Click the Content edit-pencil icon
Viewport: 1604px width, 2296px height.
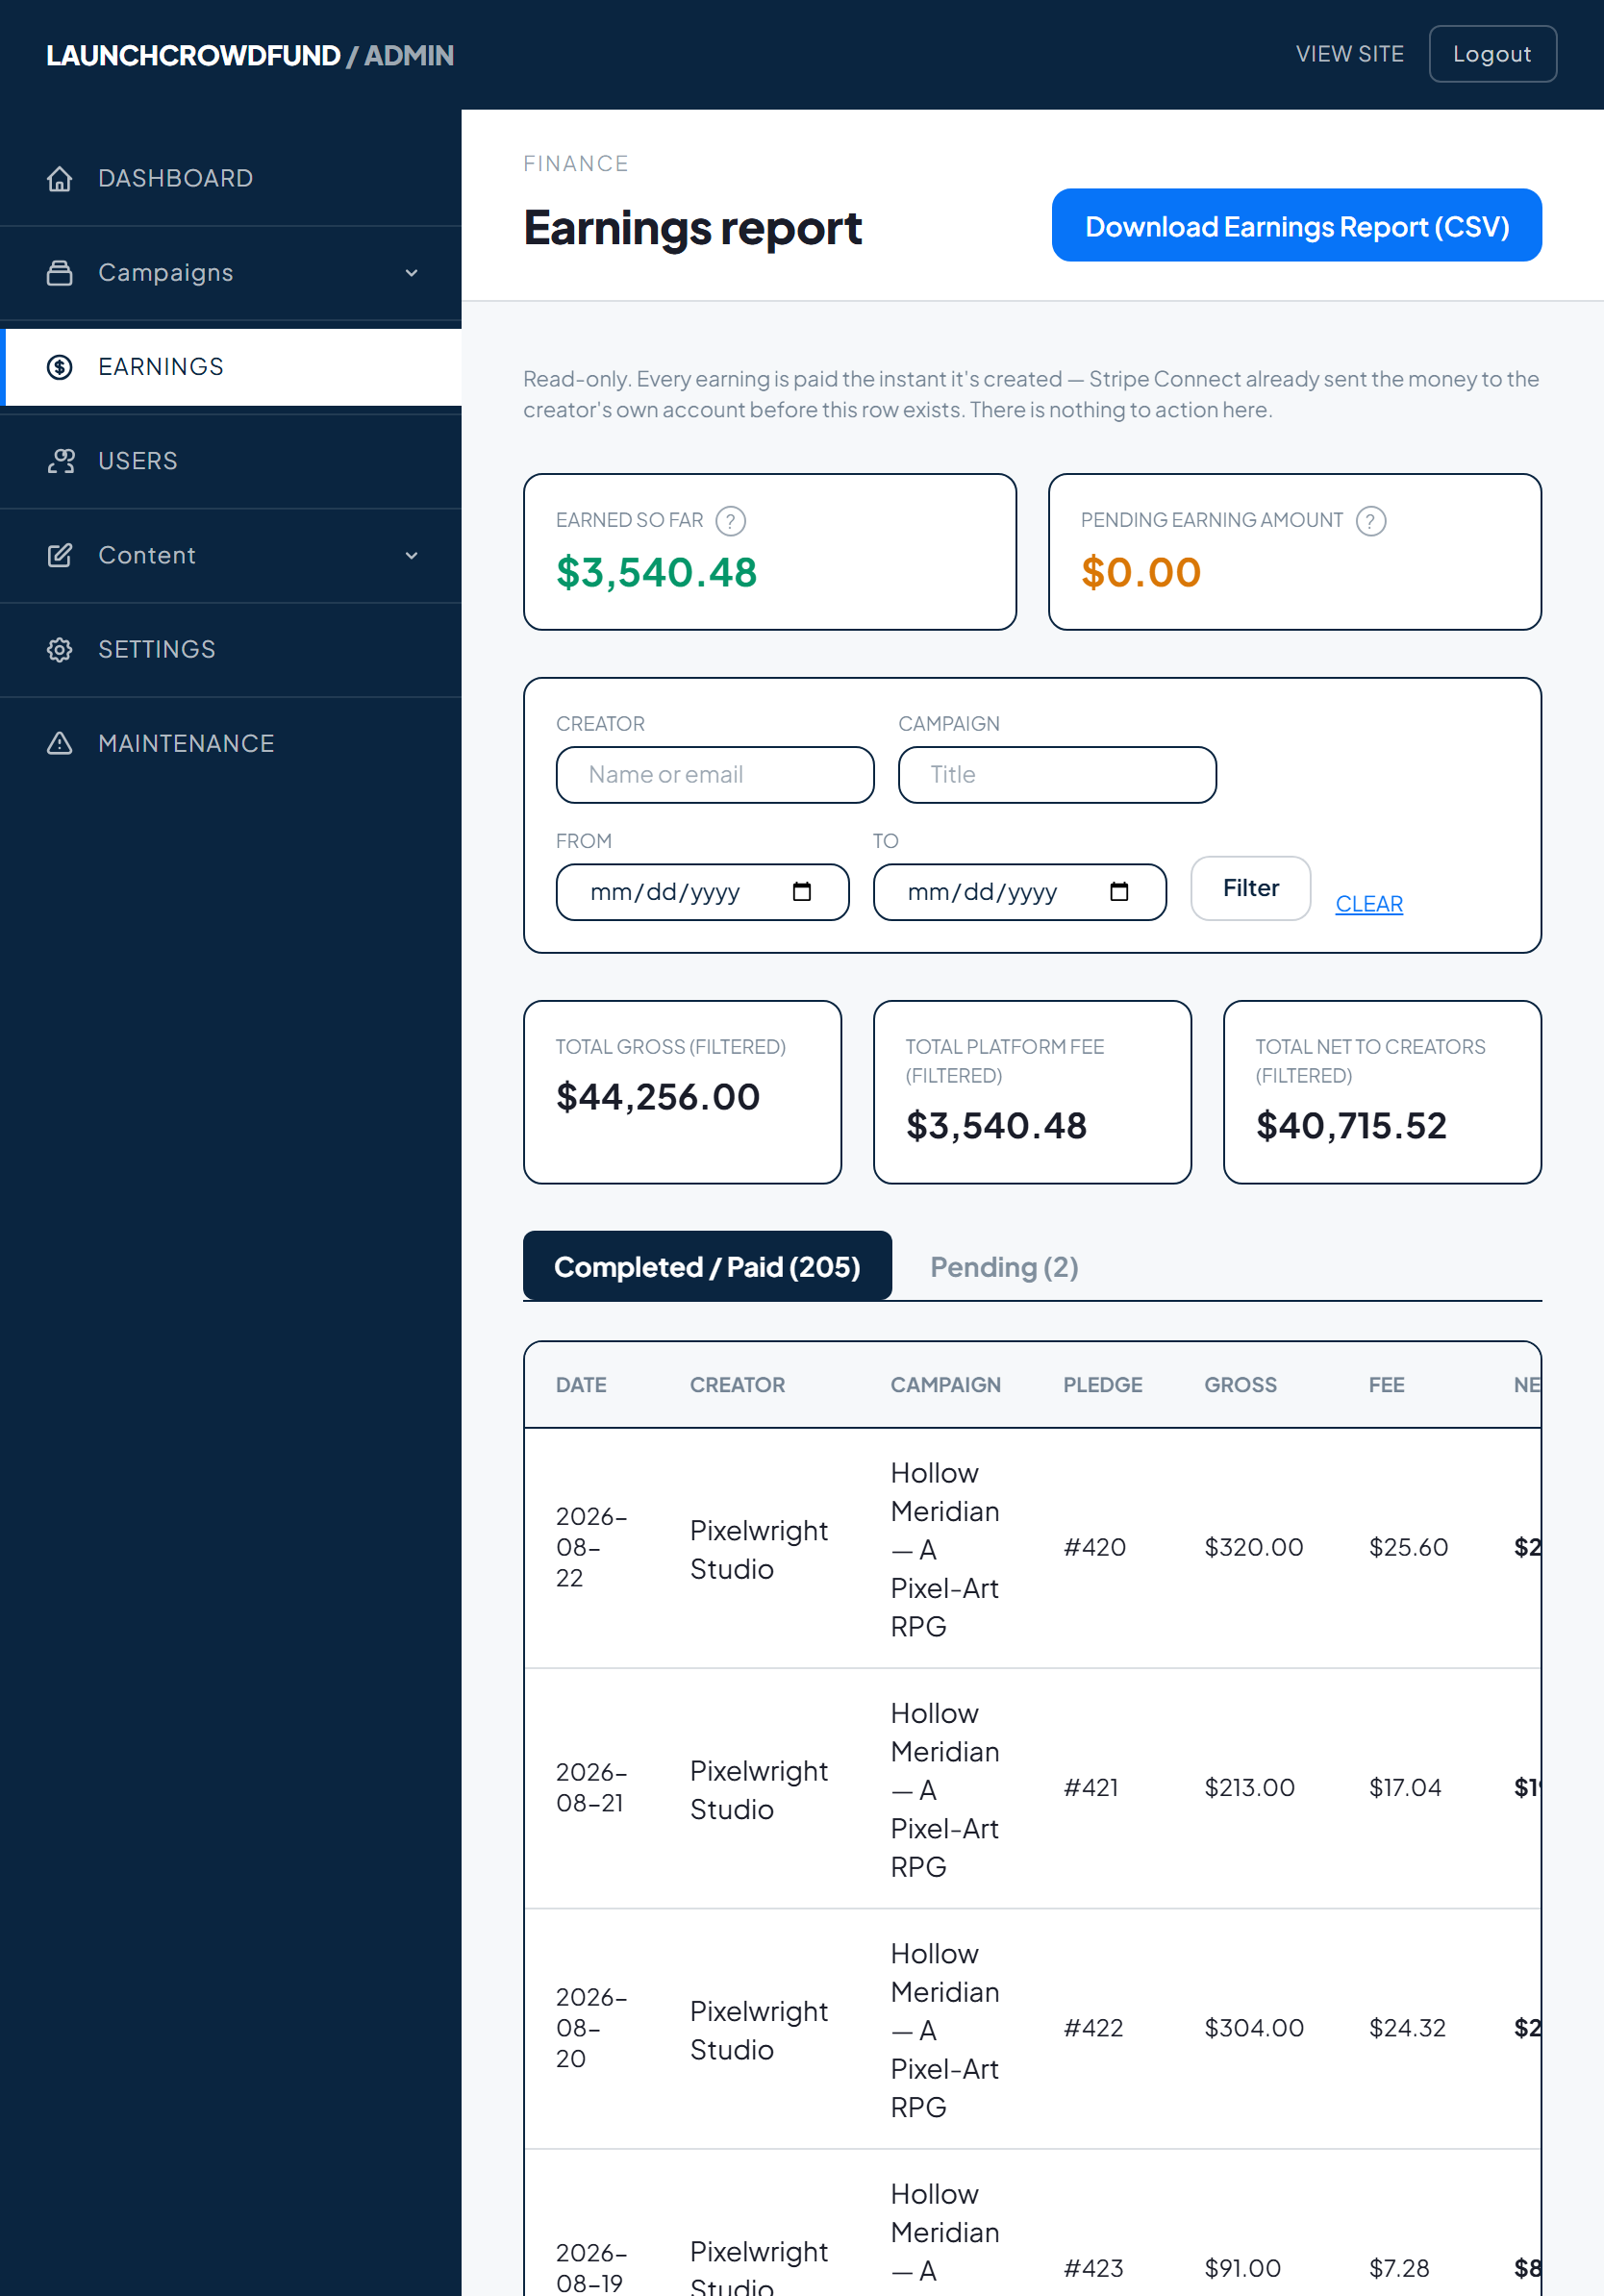[x=60, y=555]
